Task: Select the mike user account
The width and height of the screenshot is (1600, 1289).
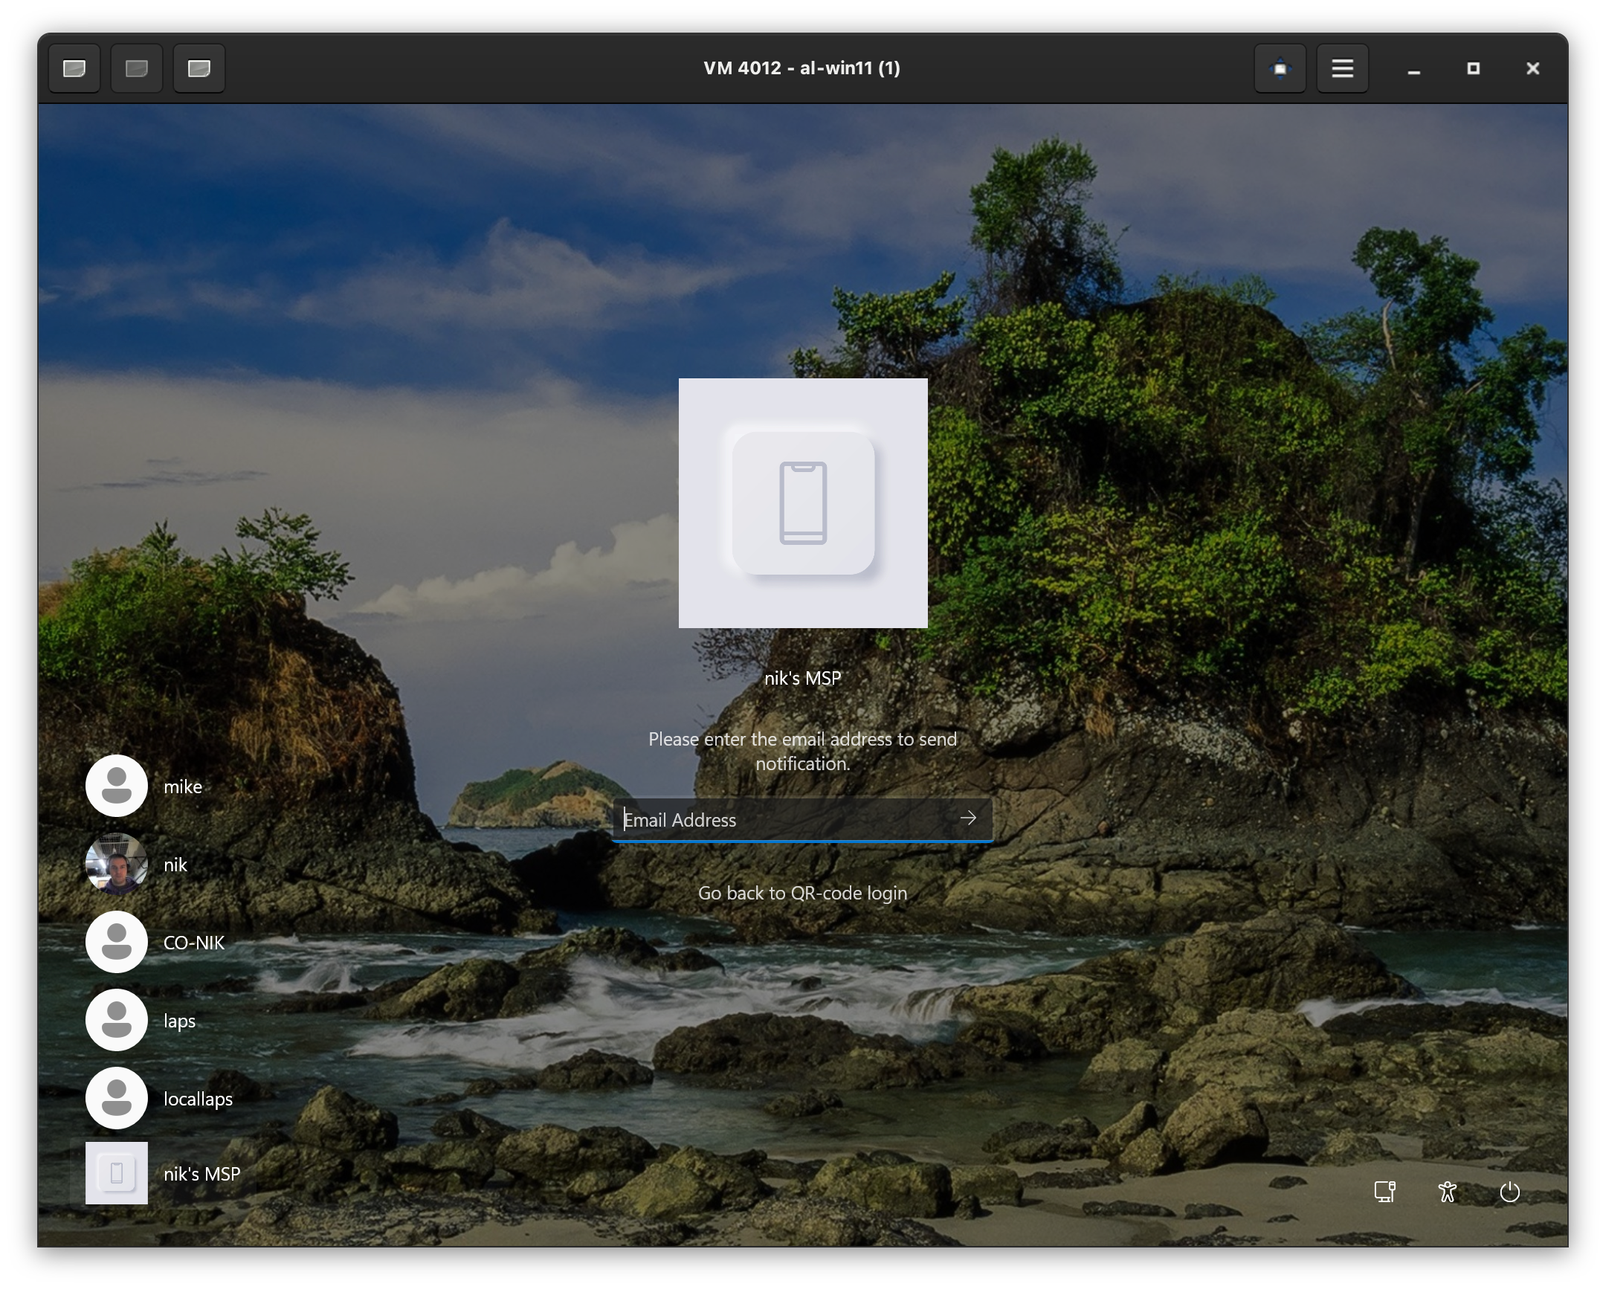Action: 117,786
